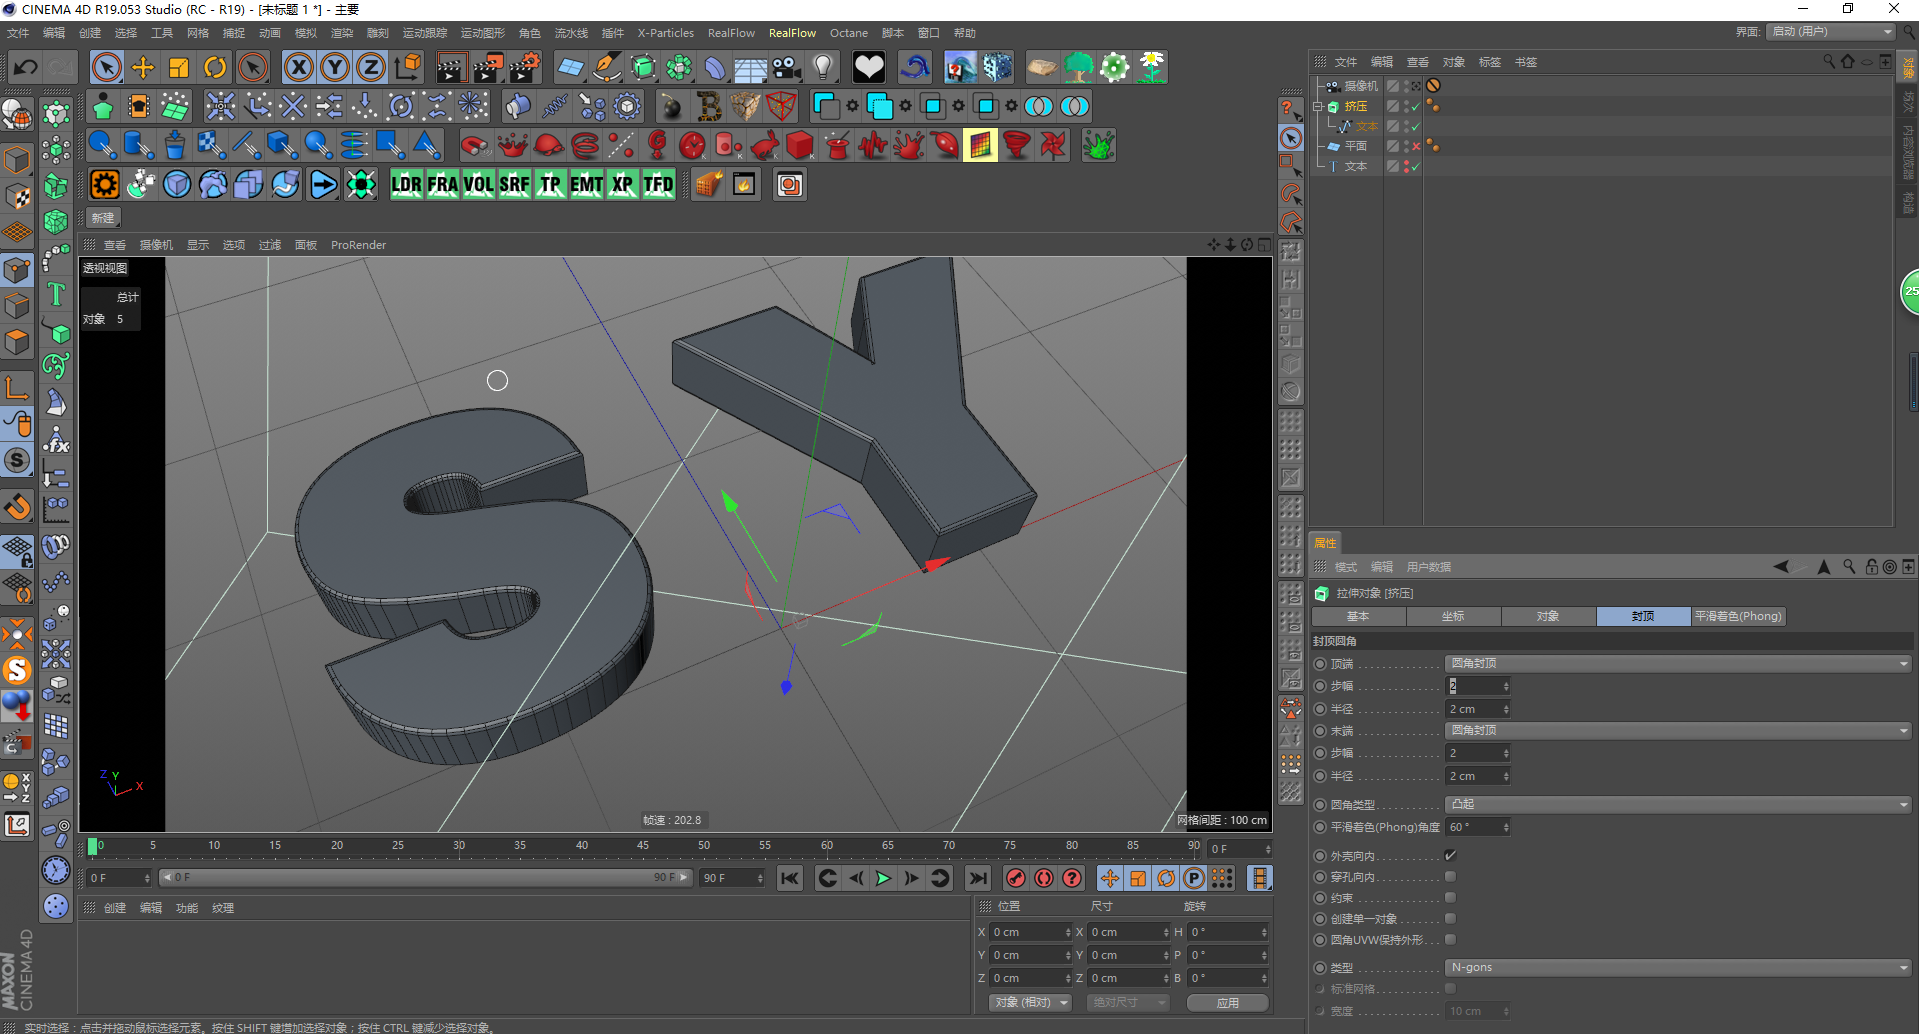Select the 摄像机 object in object manager

click(x=1361, y=86)
